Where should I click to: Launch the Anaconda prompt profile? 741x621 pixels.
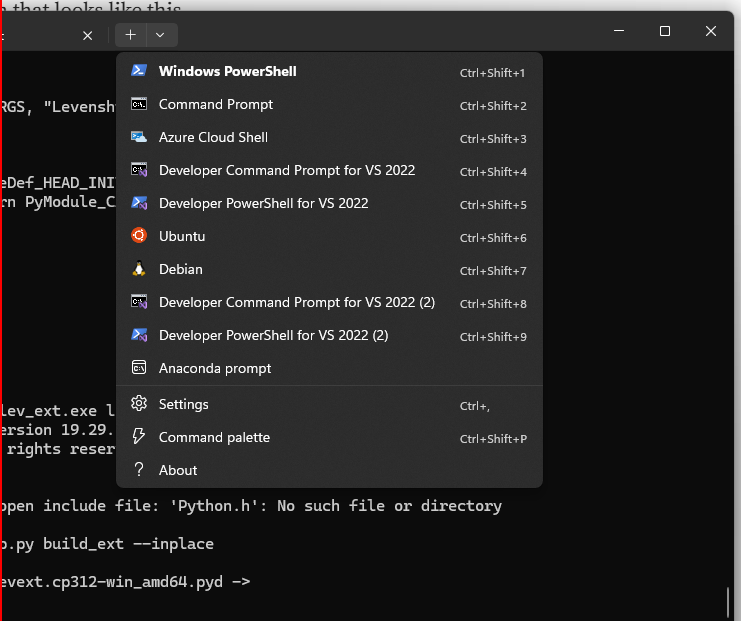[x=329, y=368]
